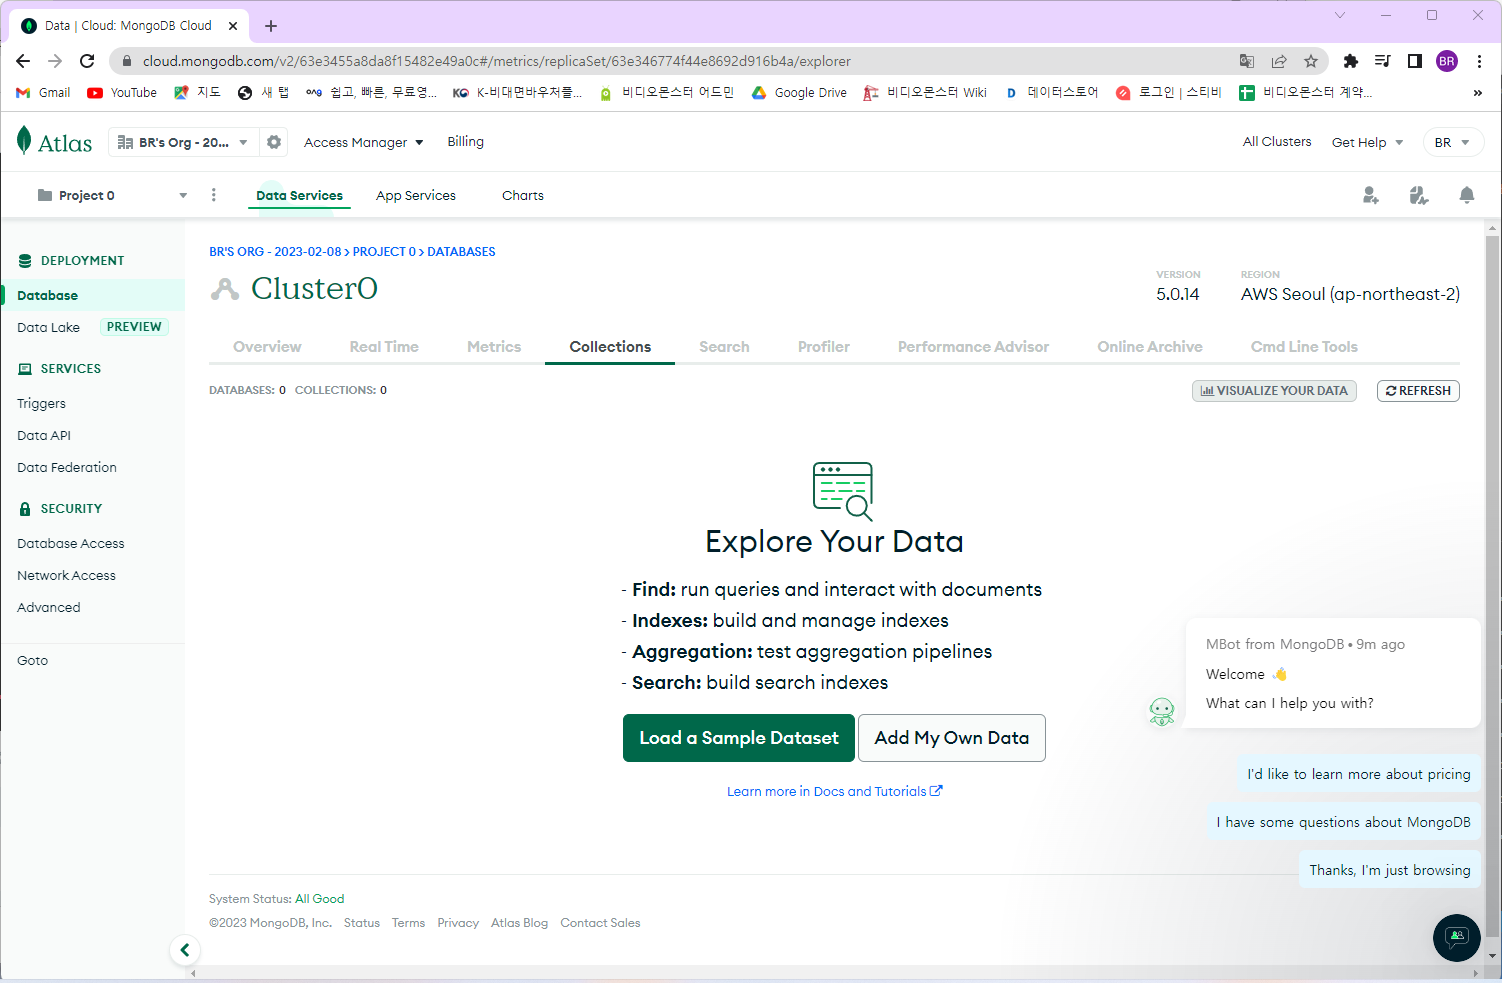Open Cmd Line Tools tab

[1304, 347]
